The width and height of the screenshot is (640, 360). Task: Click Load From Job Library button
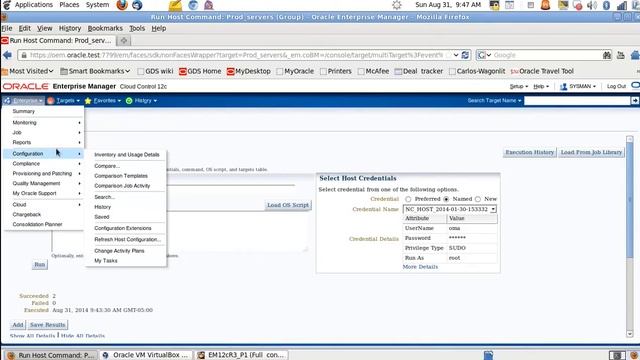point(591,152)
